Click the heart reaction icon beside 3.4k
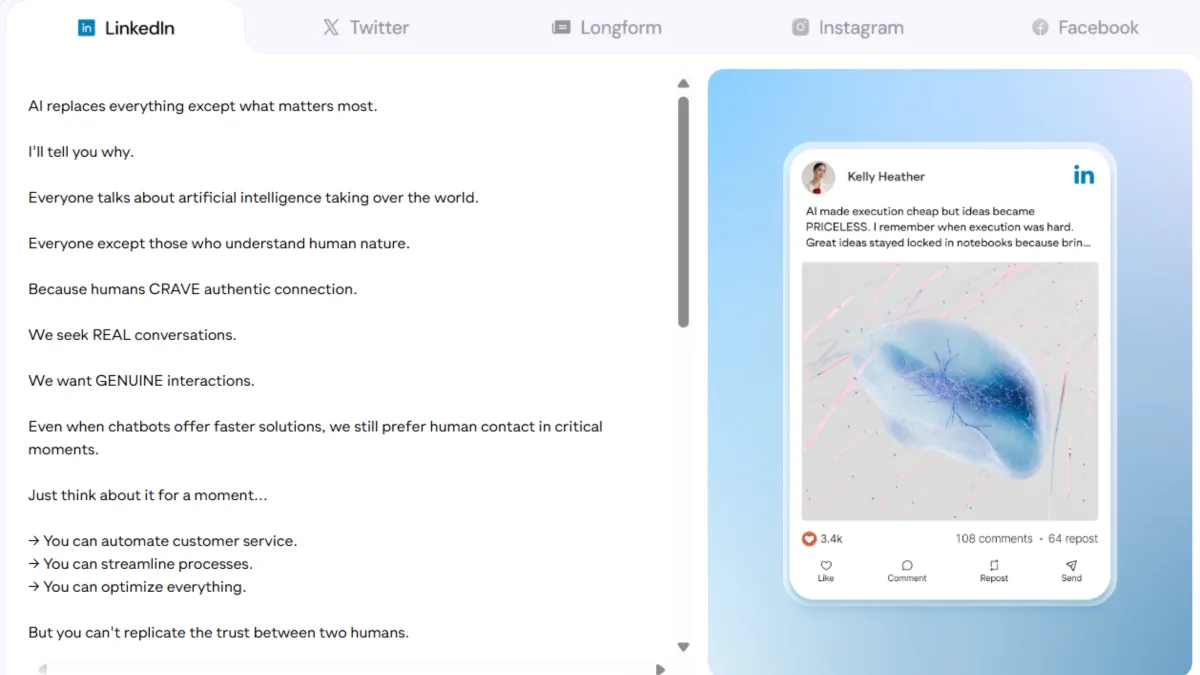Image resolution: width=1200 pixels, height=675 pixels. [x=809, y=538]
